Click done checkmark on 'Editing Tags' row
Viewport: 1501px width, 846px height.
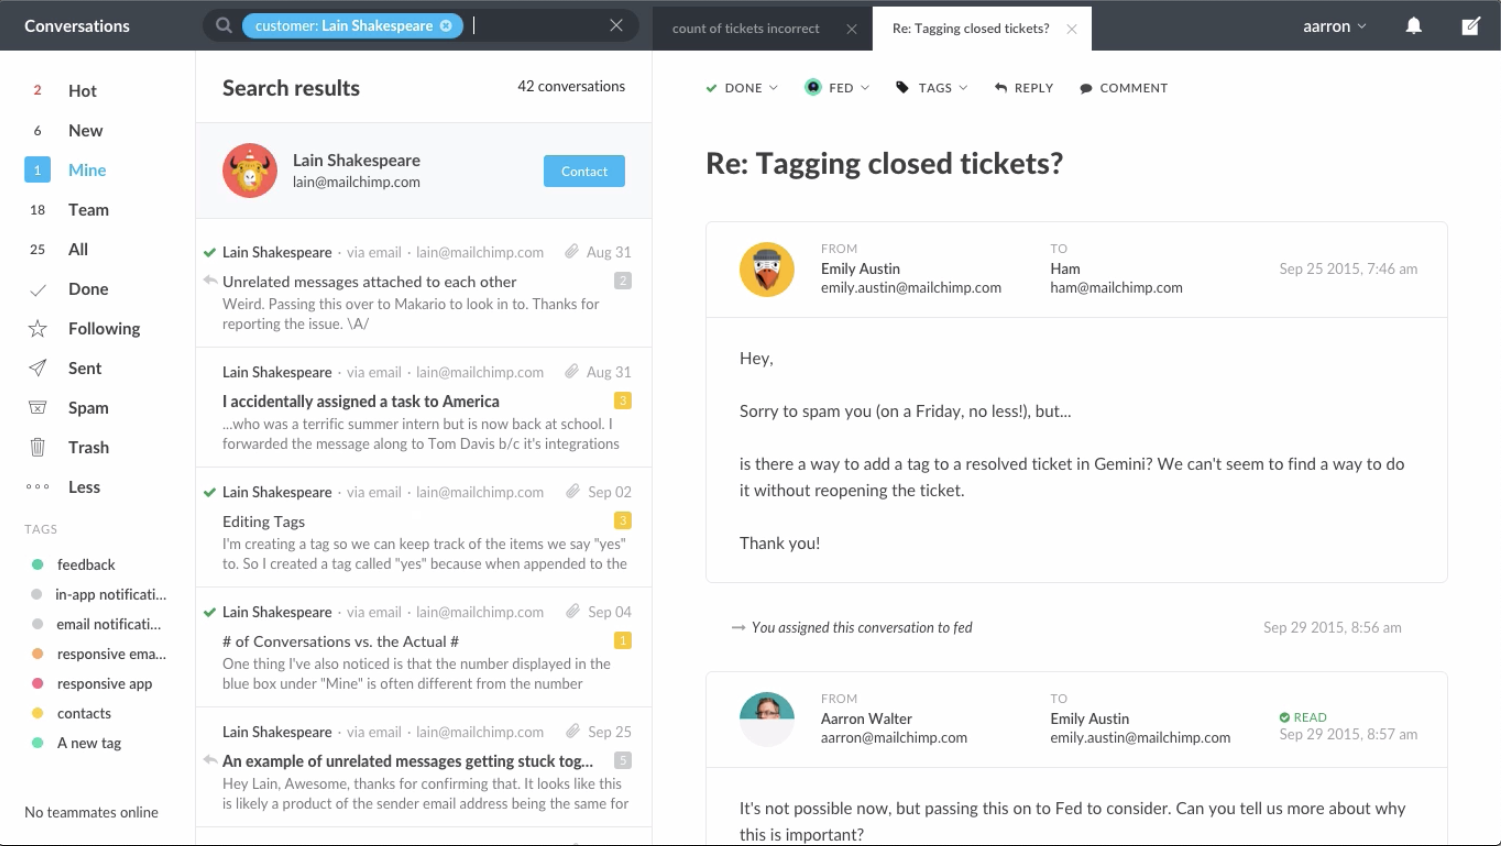point(210,492)
